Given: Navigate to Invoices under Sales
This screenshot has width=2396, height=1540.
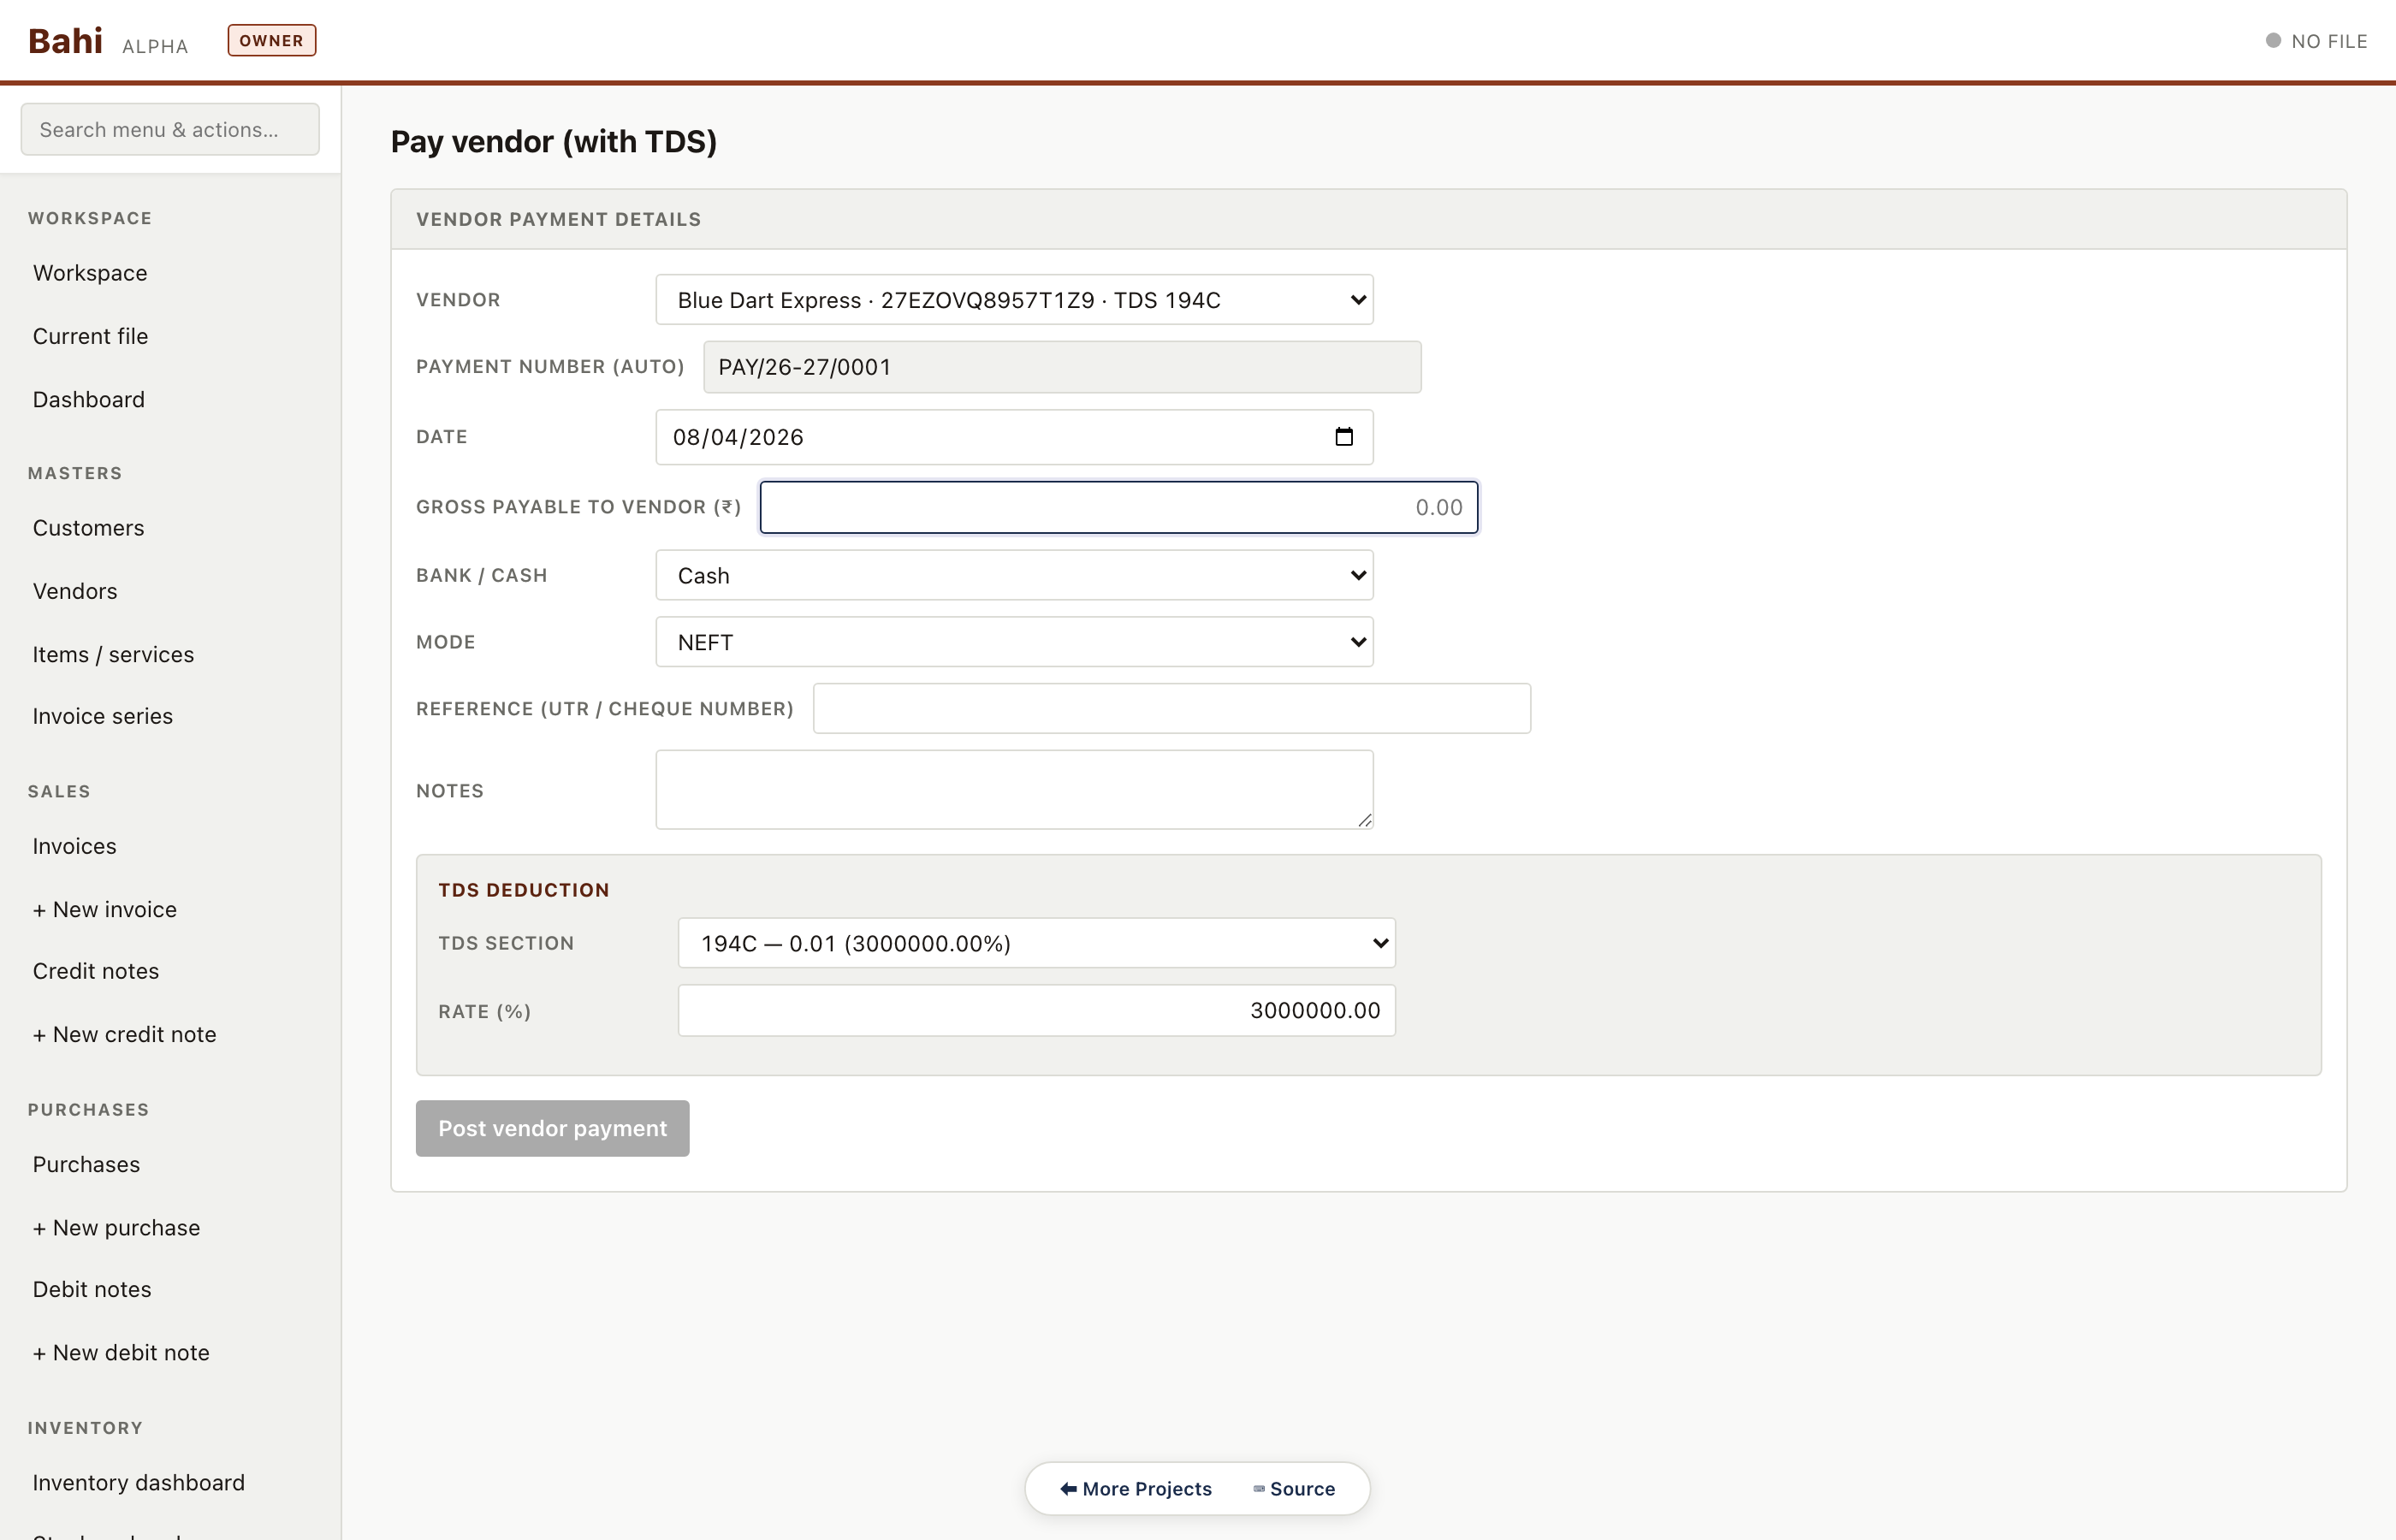Looking at the screenshot, I should [73, 845].
